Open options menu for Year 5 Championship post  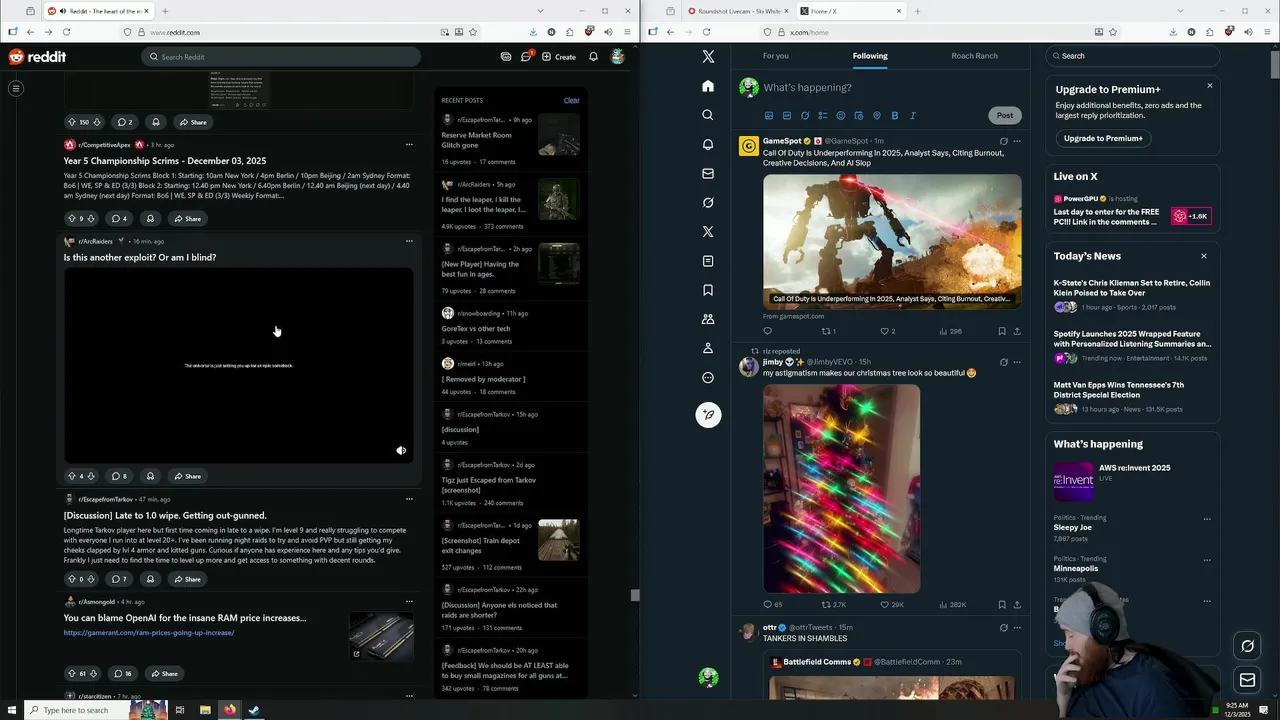pos(409,145)
